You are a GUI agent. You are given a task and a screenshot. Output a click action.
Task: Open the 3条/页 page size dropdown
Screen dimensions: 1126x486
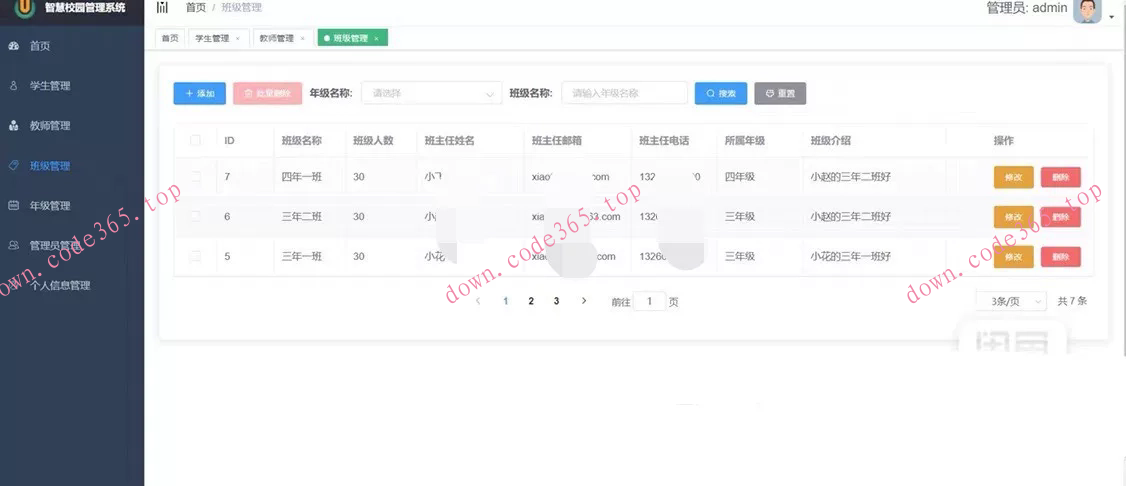pyautogui.click(x=1011, y=302)
